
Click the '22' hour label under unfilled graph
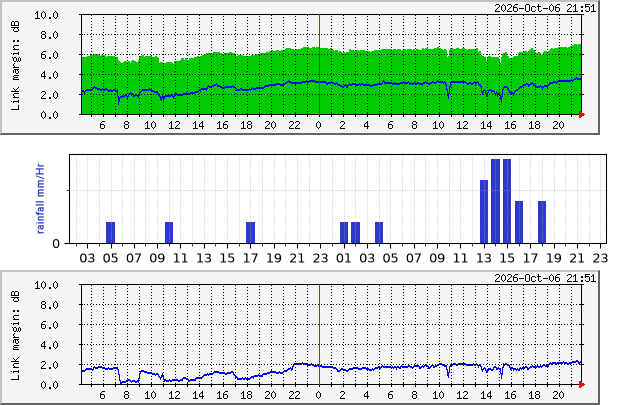pyautogui.click(x=295, y=395)
